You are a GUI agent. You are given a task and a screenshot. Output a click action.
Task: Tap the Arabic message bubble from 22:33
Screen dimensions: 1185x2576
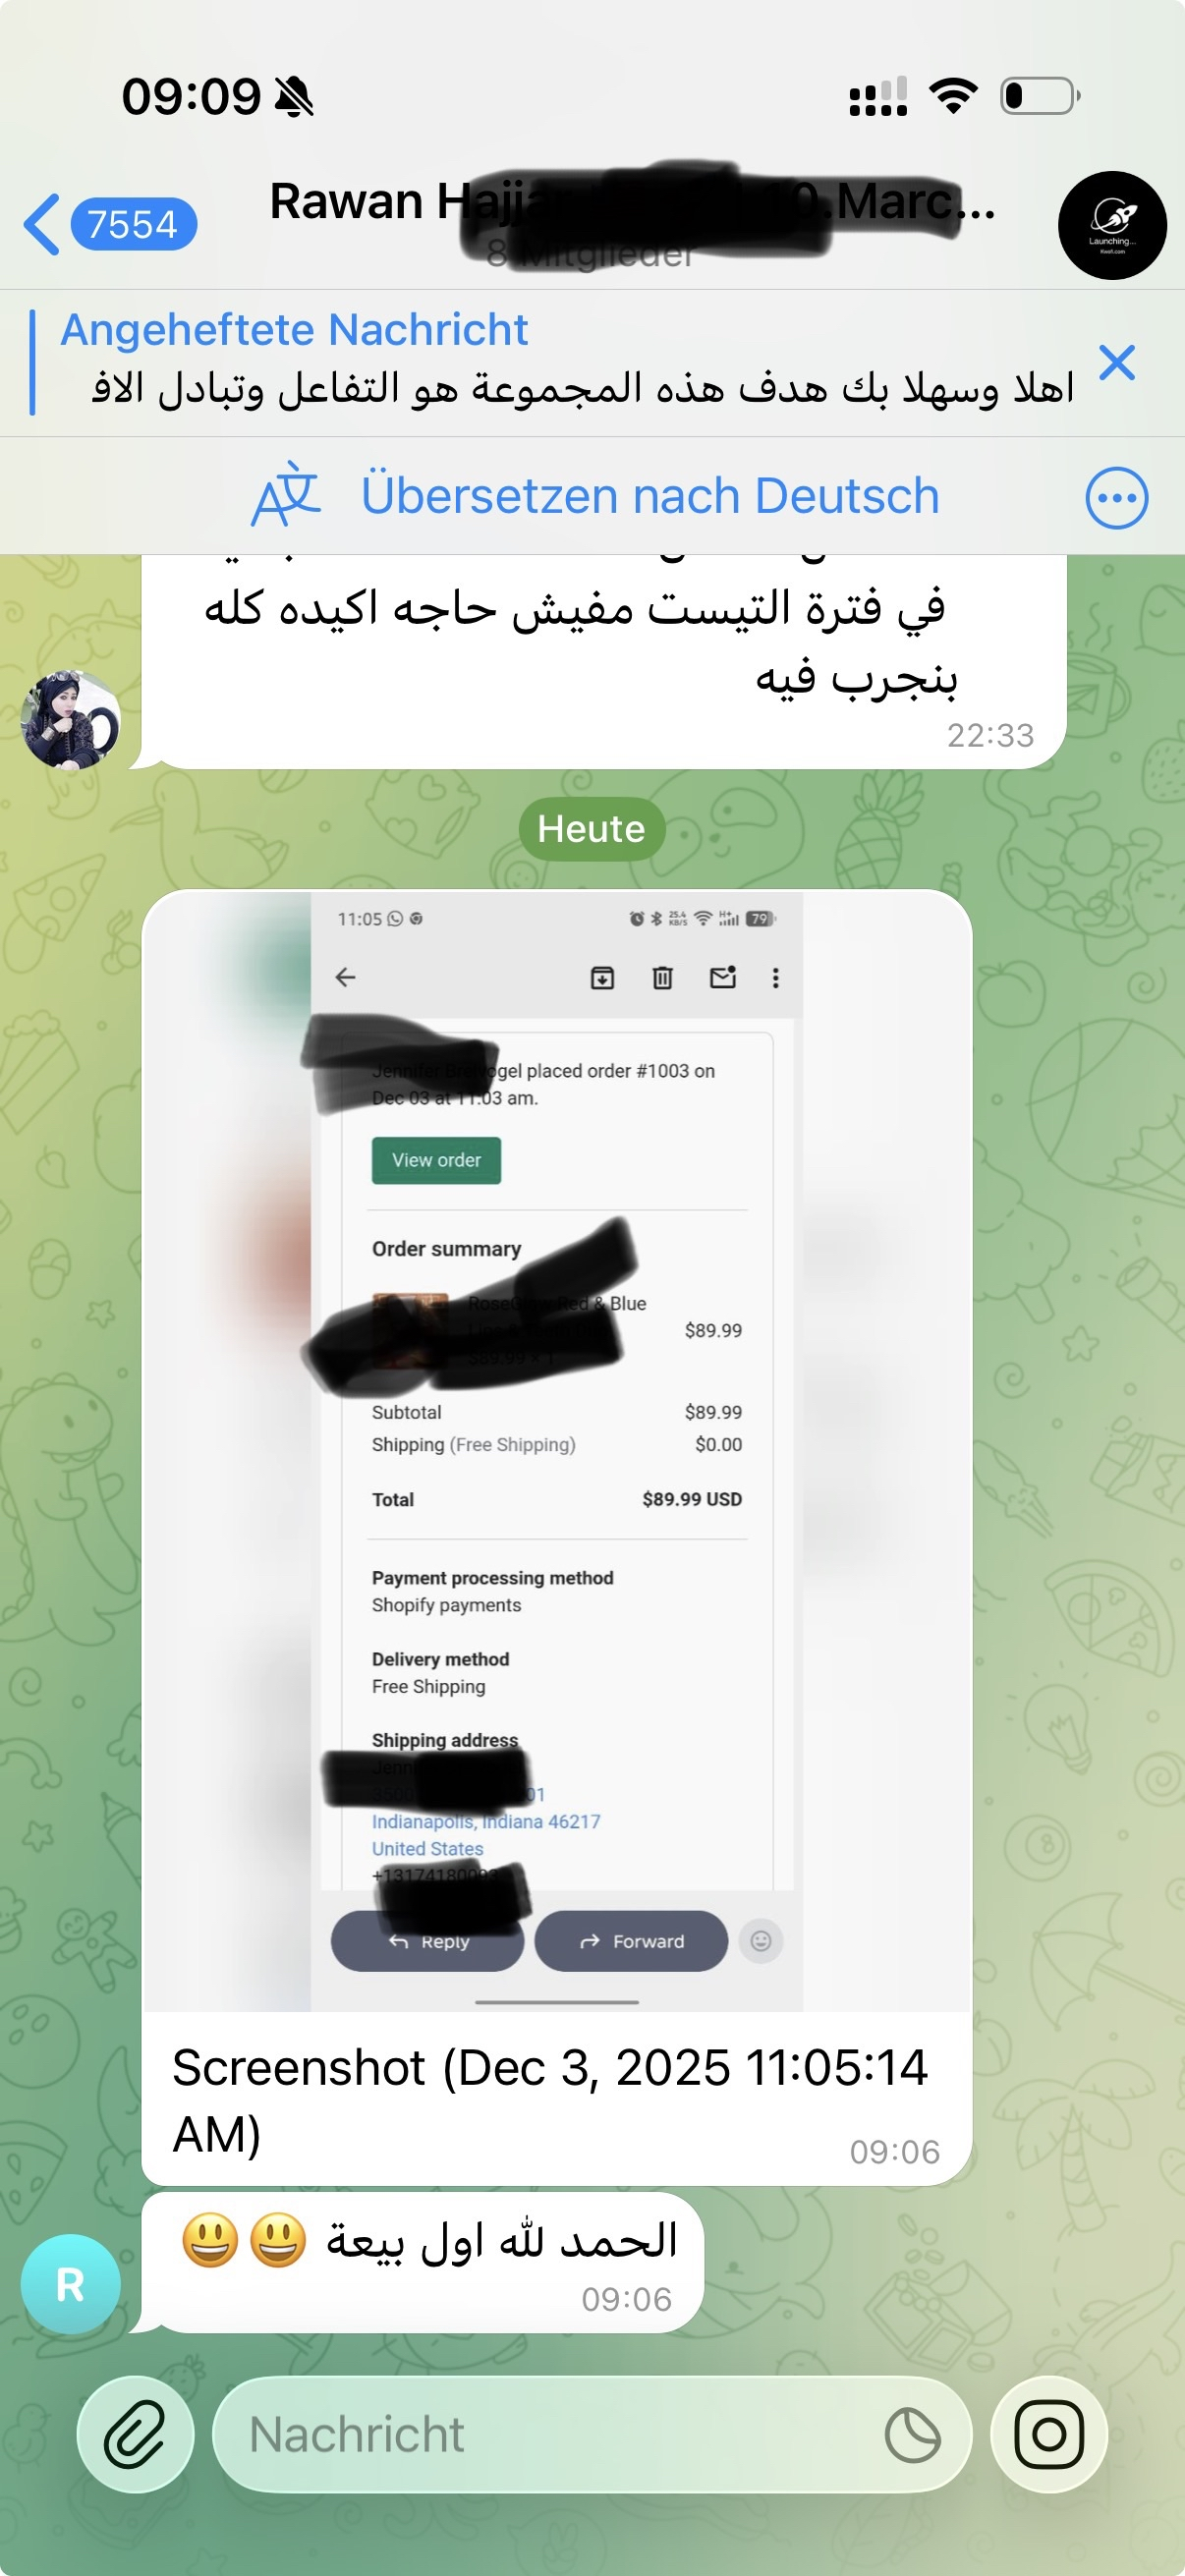coord(603,662)
